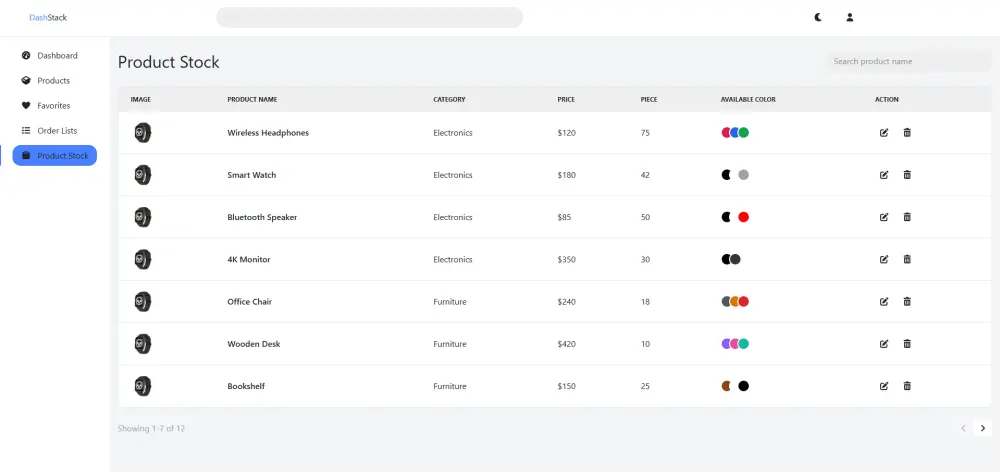Delete the Wooden Desk product
Screen dimensions: 1000x472
click(907, 344)
